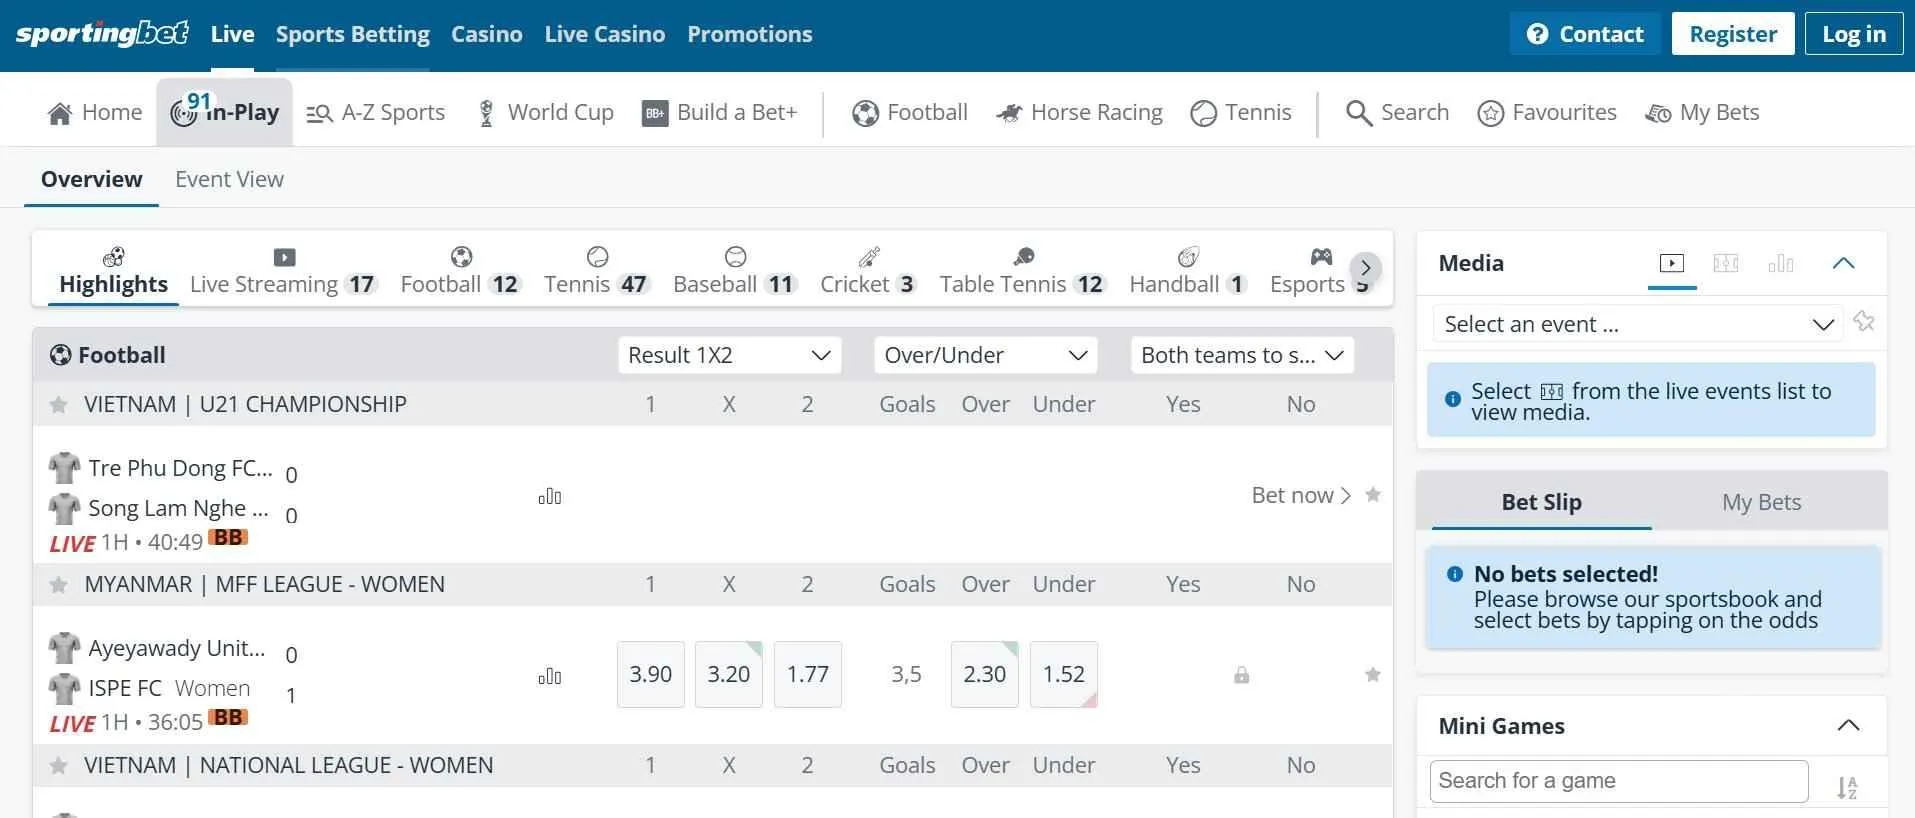Open the Result 1X2 market dropdown
Viewport: 1915px width, 818px height.
[x=729, y=355]
